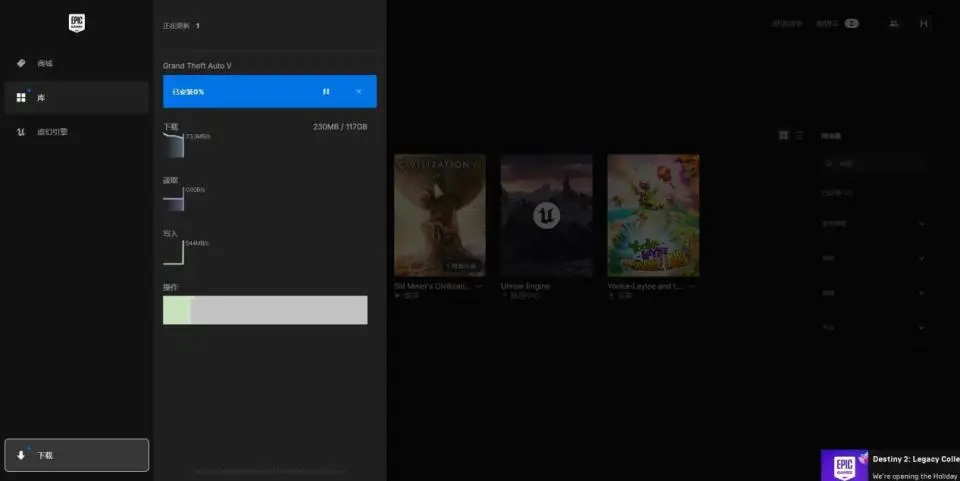Click the library filter search field
Viewport: 960px width, 481px height.
click(874, 163)
